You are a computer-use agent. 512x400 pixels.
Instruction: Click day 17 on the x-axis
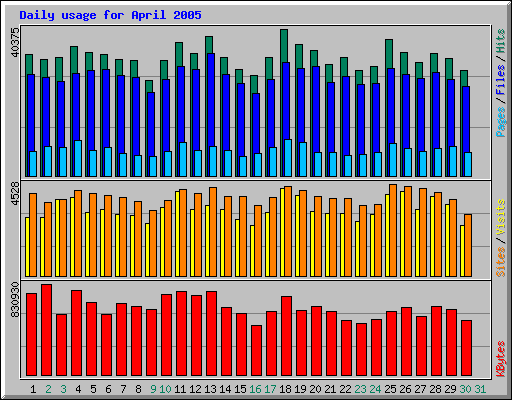270,389
